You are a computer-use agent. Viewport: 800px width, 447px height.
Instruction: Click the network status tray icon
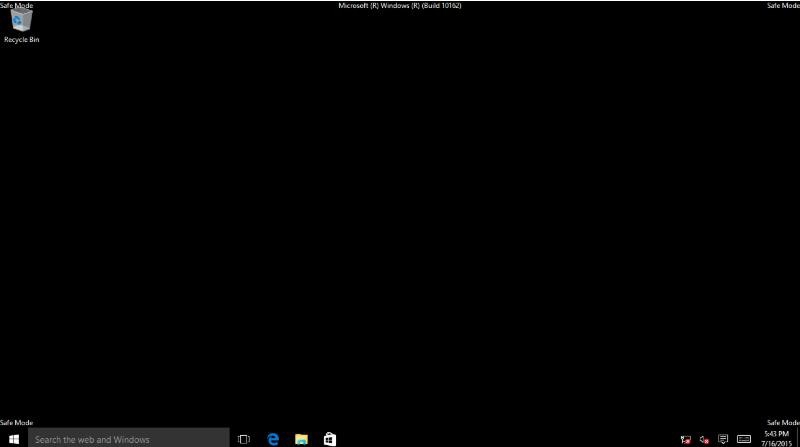pos(686,439)
